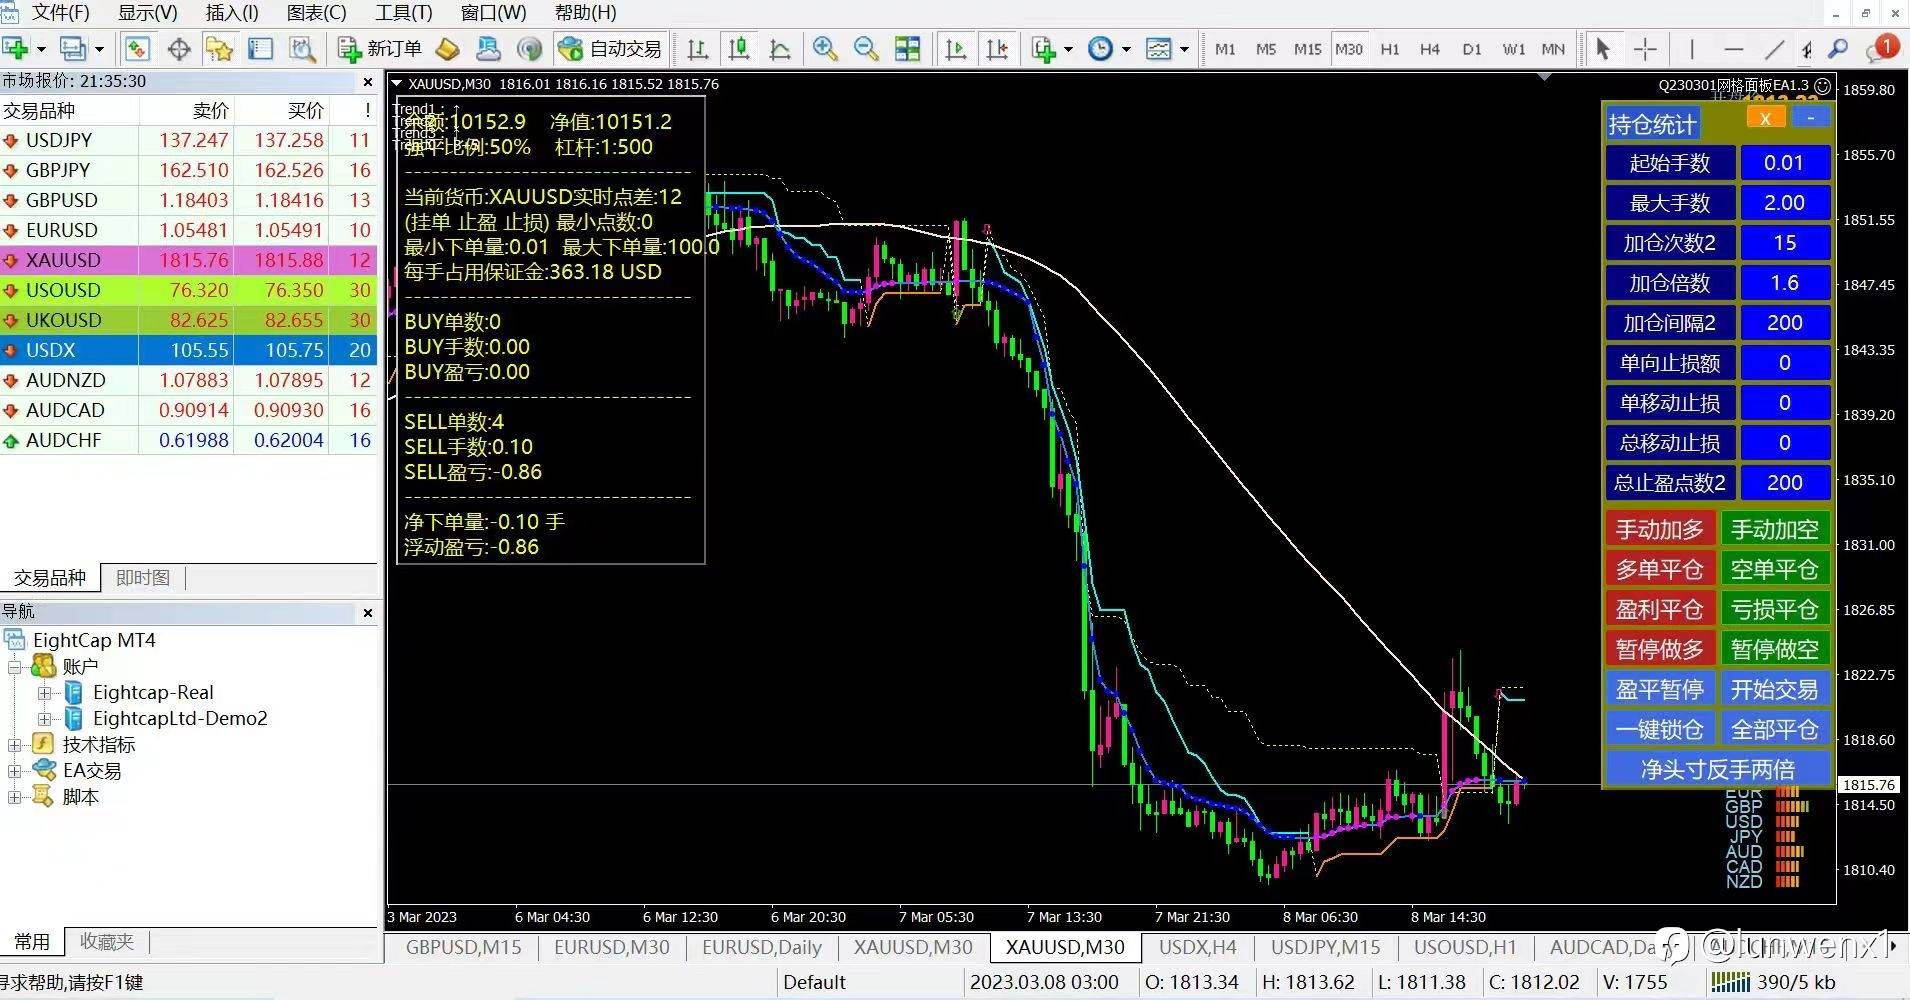Open the Templates dropdown arrow
Viewport: 1910px width, 1000px height.
pos(1184,48)
